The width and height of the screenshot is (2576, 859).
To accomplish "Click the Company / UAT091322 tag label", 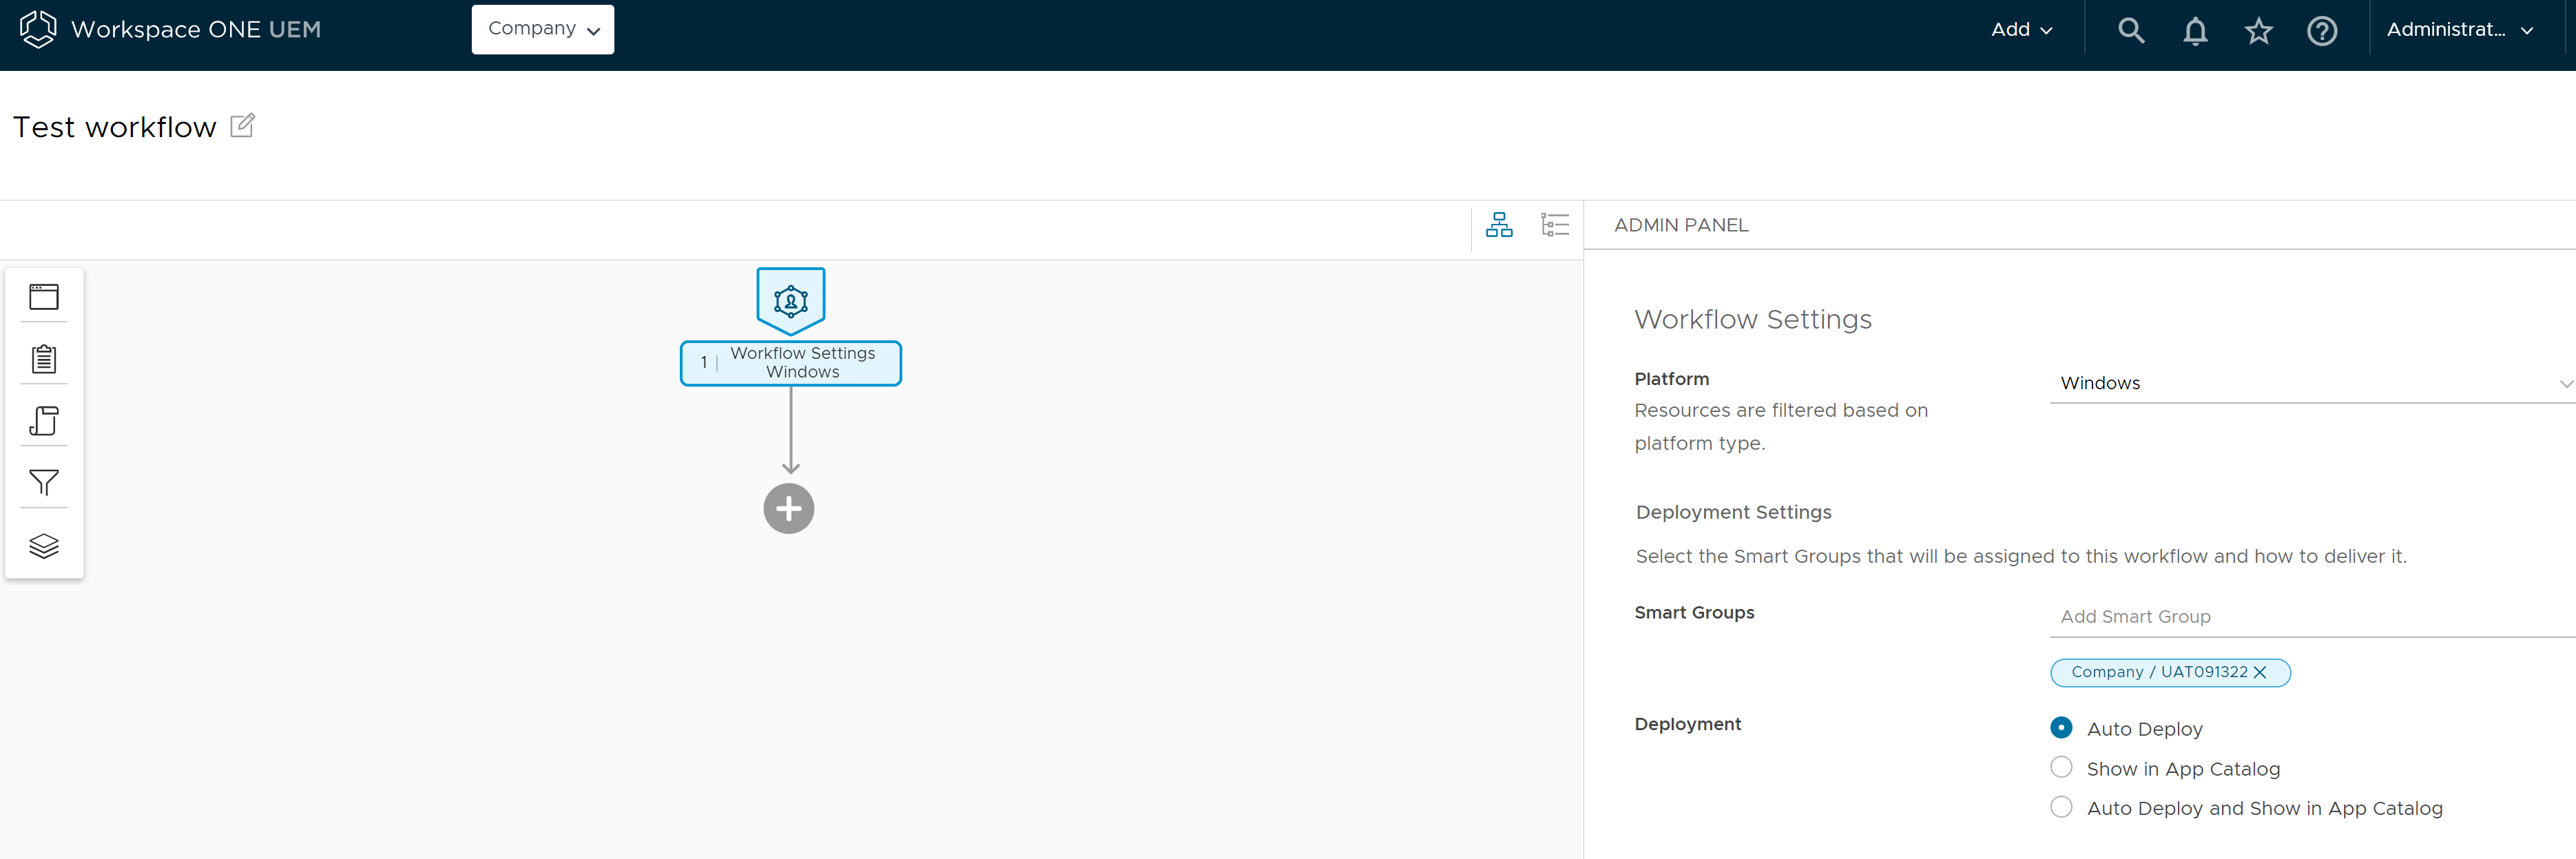I will 2159,672.
